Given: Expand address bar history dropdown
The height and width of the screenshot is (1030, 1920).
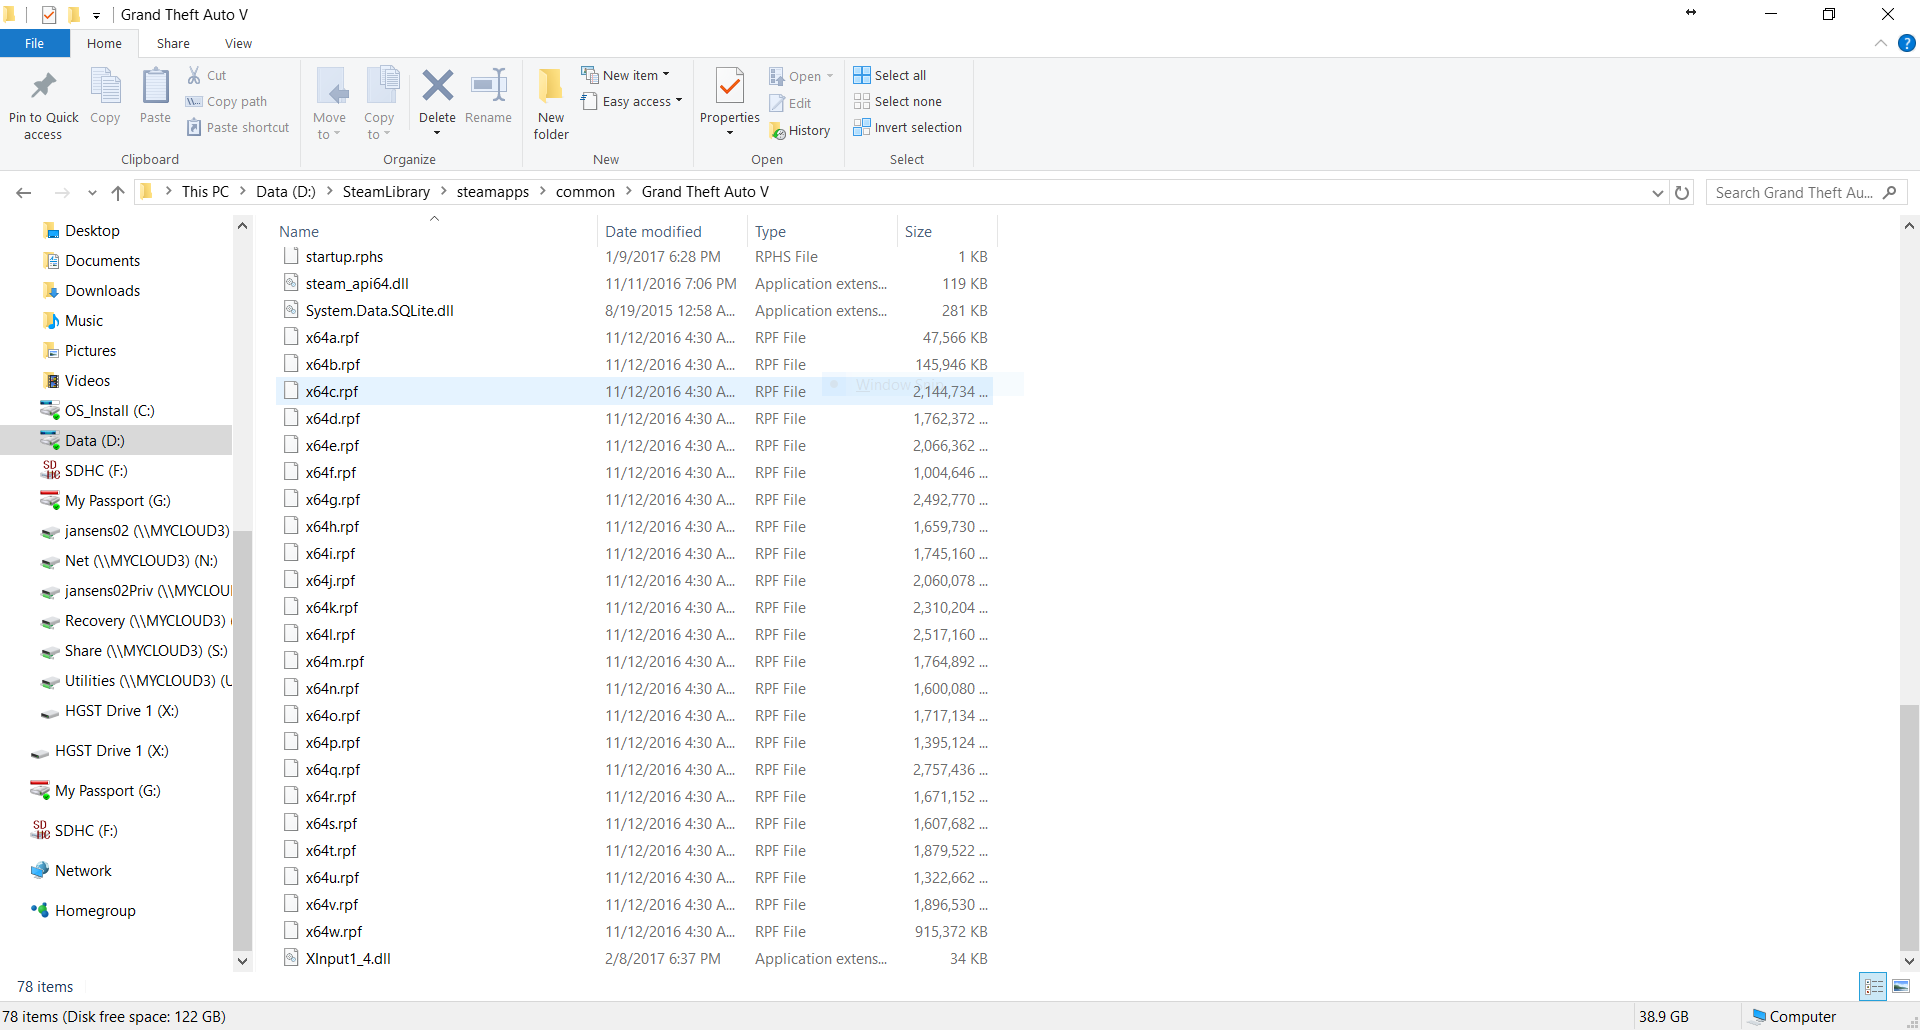Looking at the screenshot, I should [1657, 193].
